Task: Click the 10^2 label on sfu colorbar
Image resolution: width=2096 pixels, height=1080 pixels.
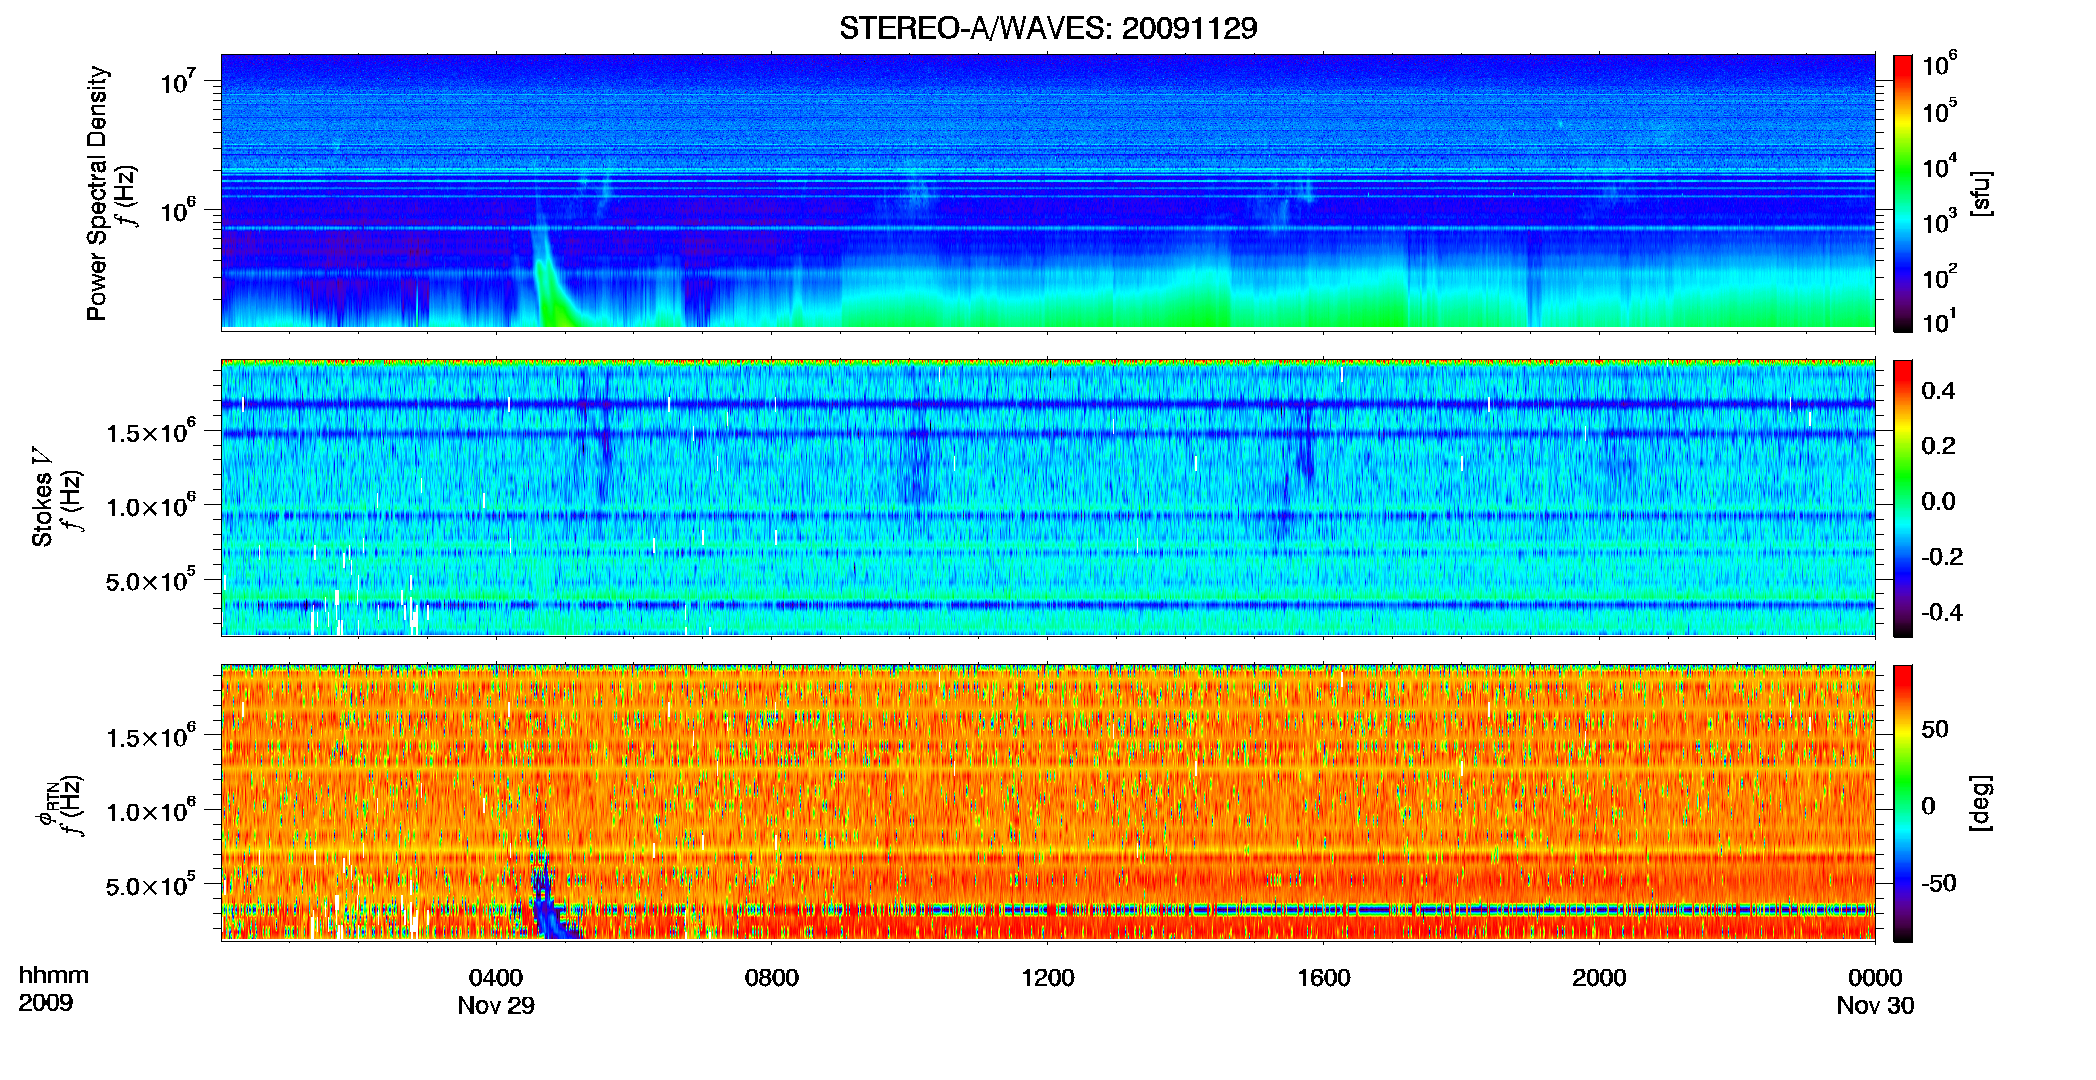Action: [1940, 277]
